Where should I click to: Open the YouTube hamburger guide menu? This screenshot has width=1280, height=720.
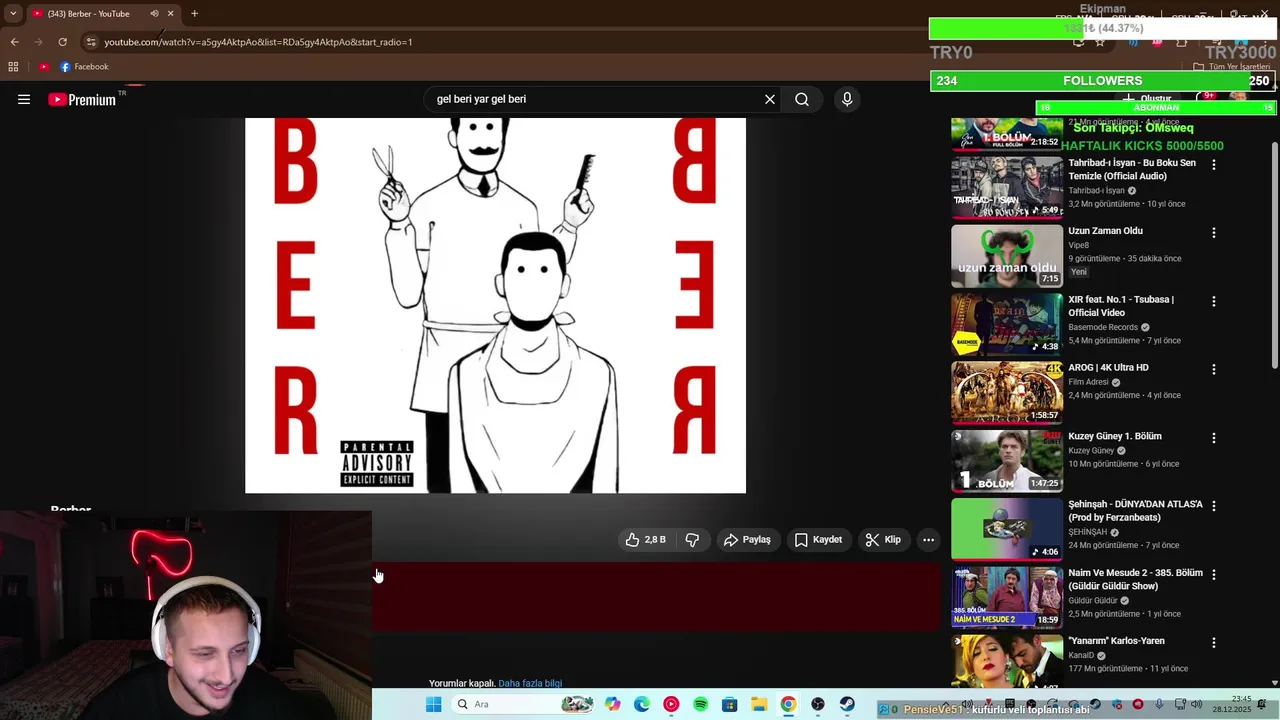coord(24,99)
